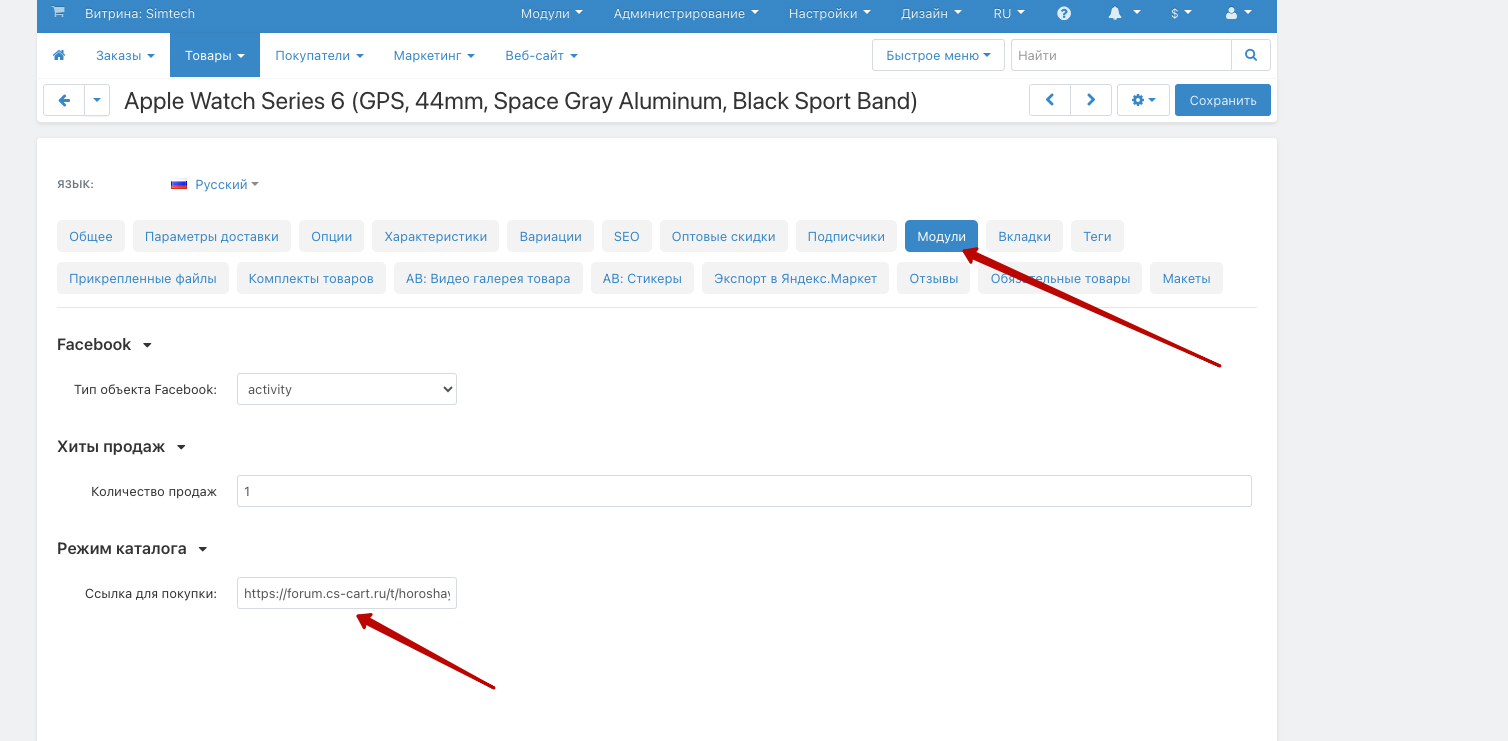Open the Facebook object type dropdown
Image resolution: width=1508 pixels, height=741 pixels.
(346, 389)
